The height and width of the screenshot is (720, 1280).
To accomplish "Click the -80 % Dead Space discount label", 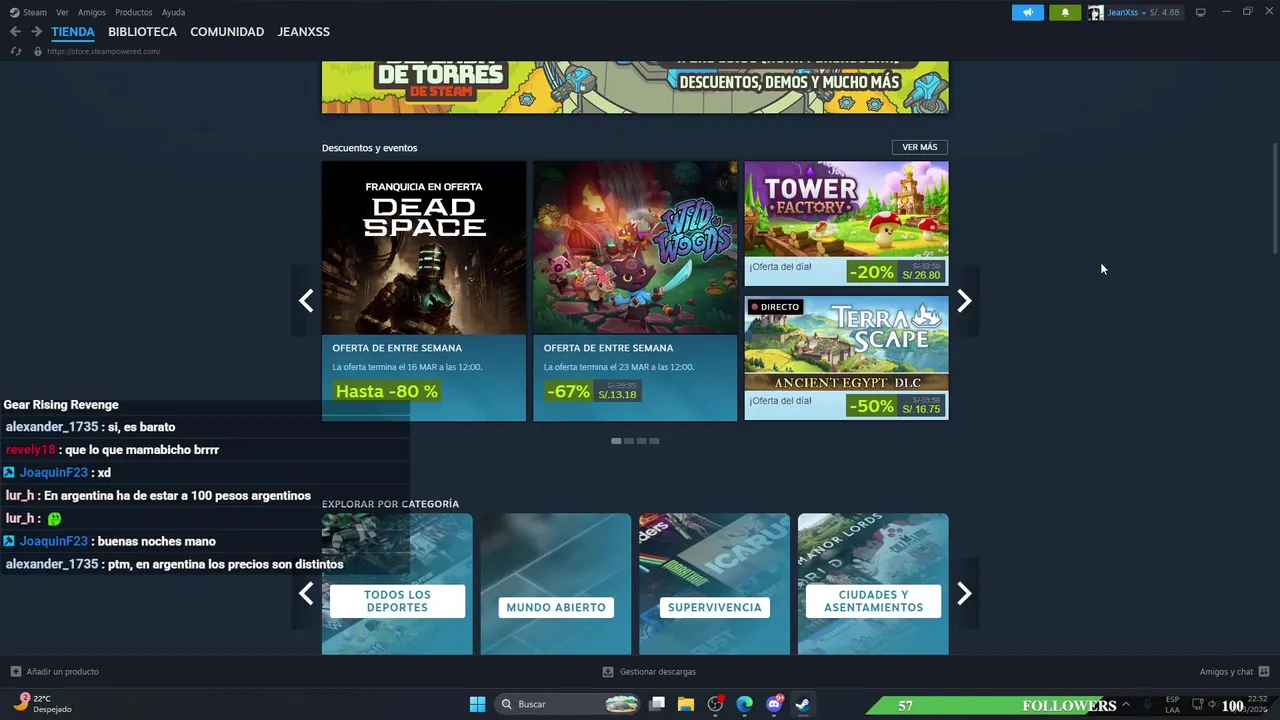I will click(387, 391).
